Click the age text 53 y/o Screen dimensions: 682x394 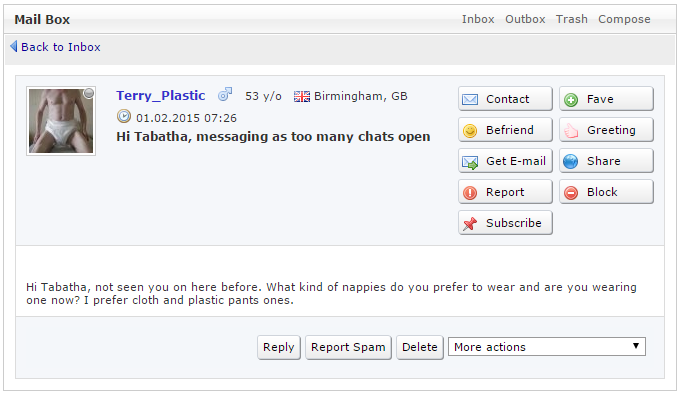pyautogui.click(x=263, y=96)
